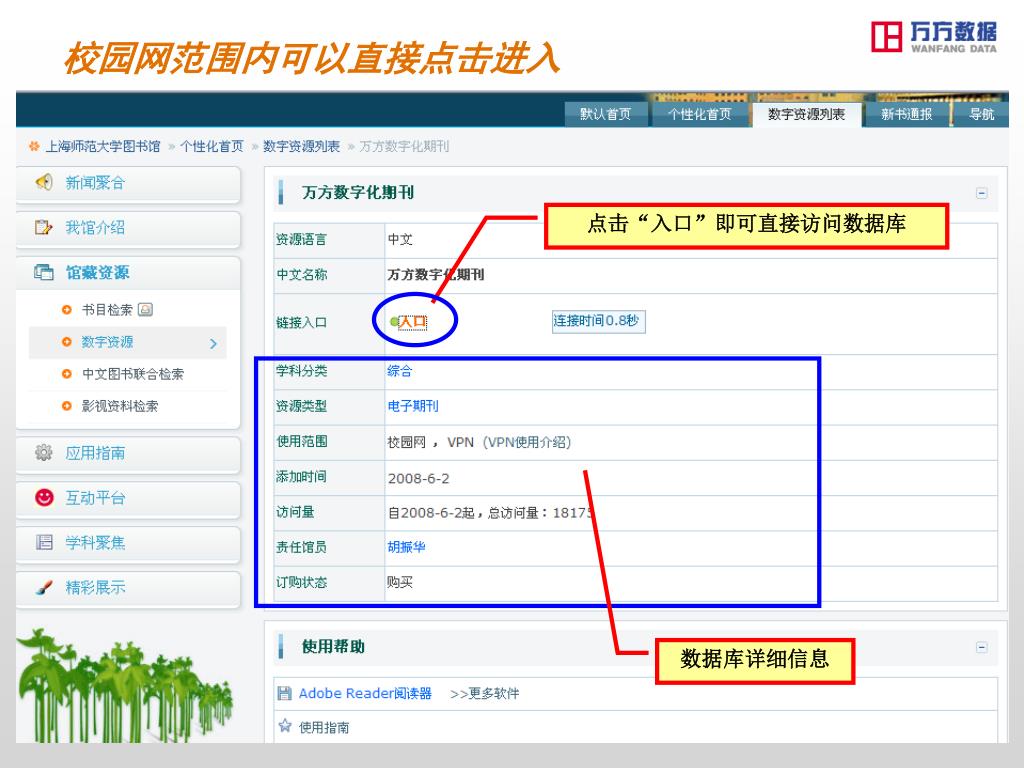Open the 学科聚焦 sidebar section
This screenshot has height=768, width=1024.
tap(128, 543)
